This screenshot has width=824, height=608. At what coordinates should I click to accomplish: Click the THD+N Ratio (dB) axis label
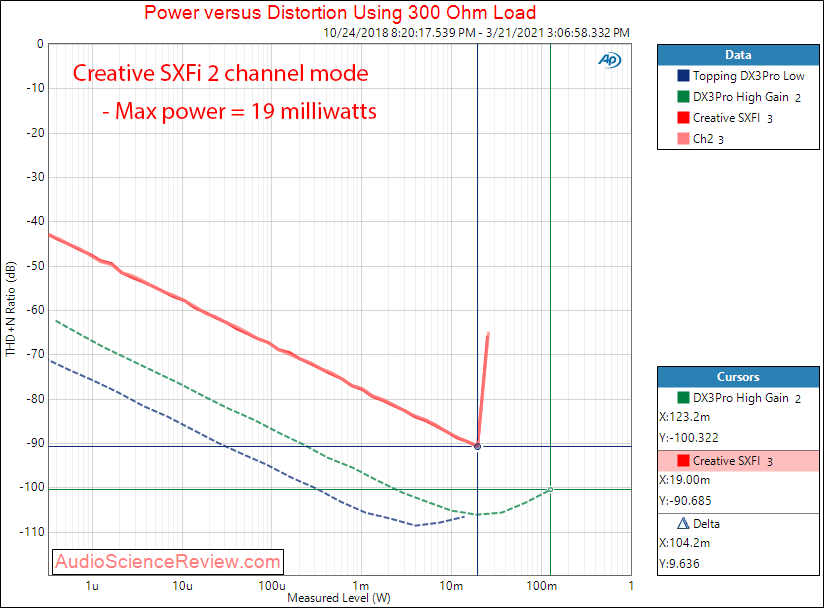[x=11, y=310]
